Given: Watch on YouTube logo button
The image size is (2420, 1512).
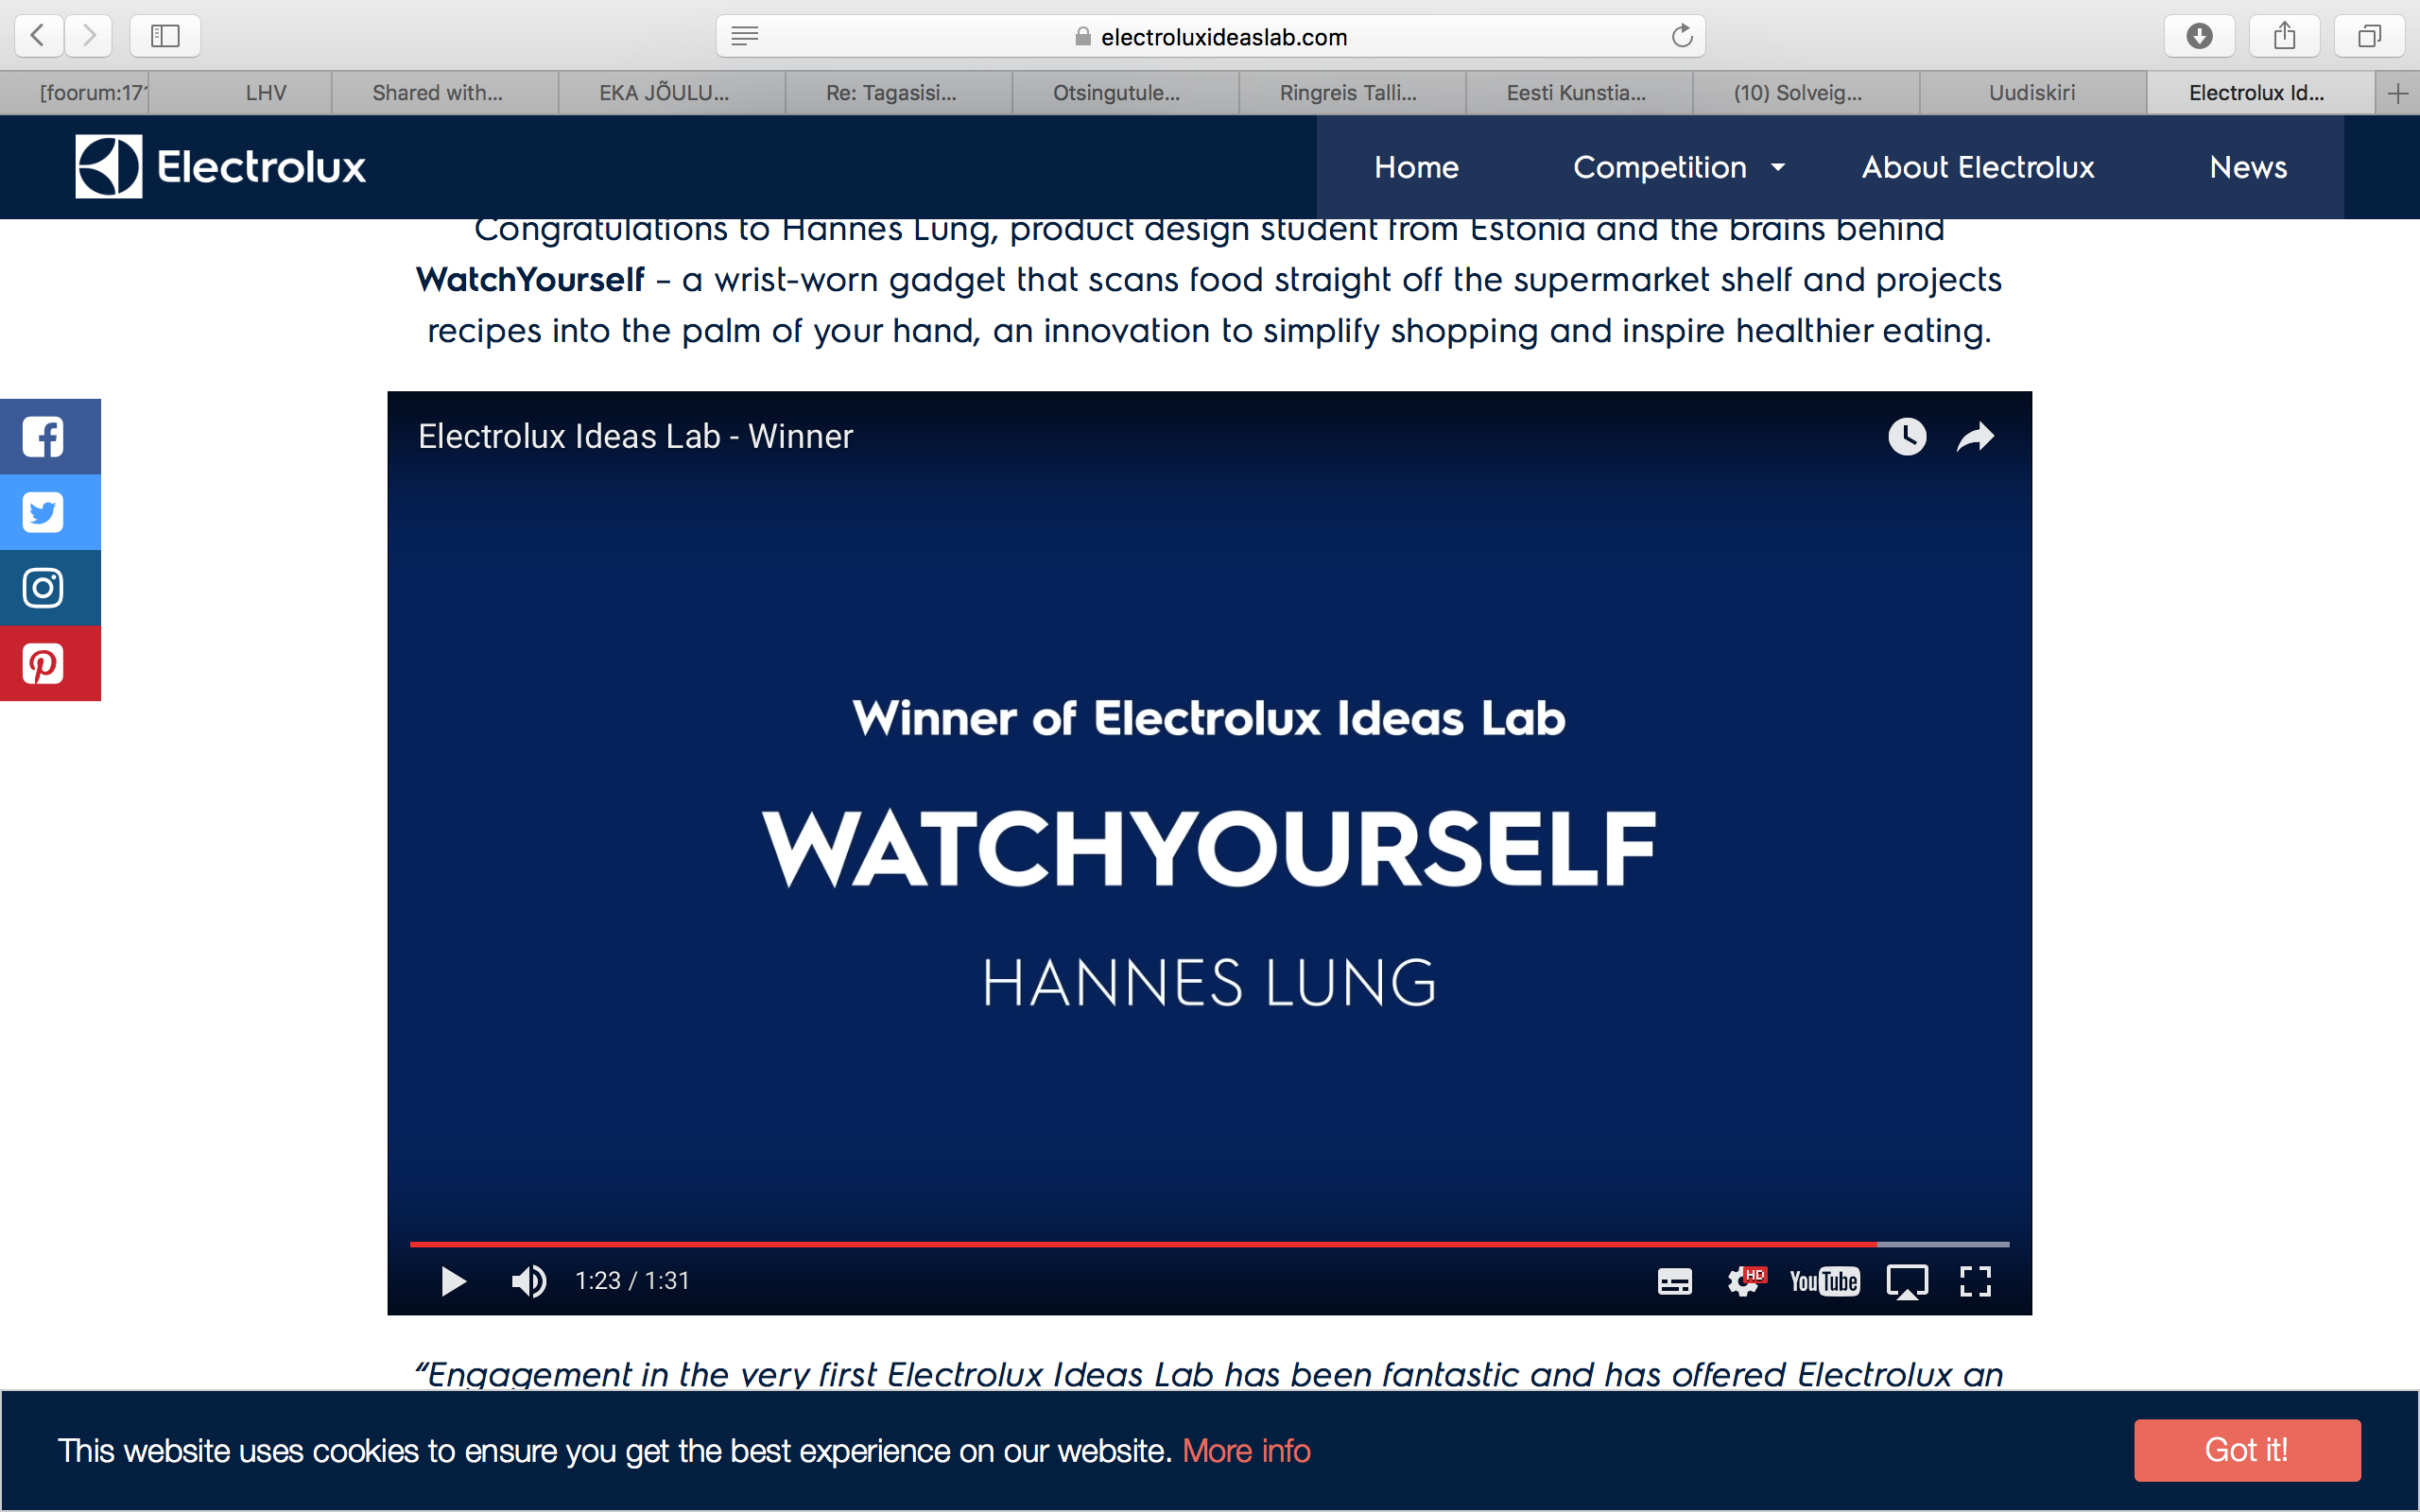Looking at the screenshot, I should pos(1824,1281).
